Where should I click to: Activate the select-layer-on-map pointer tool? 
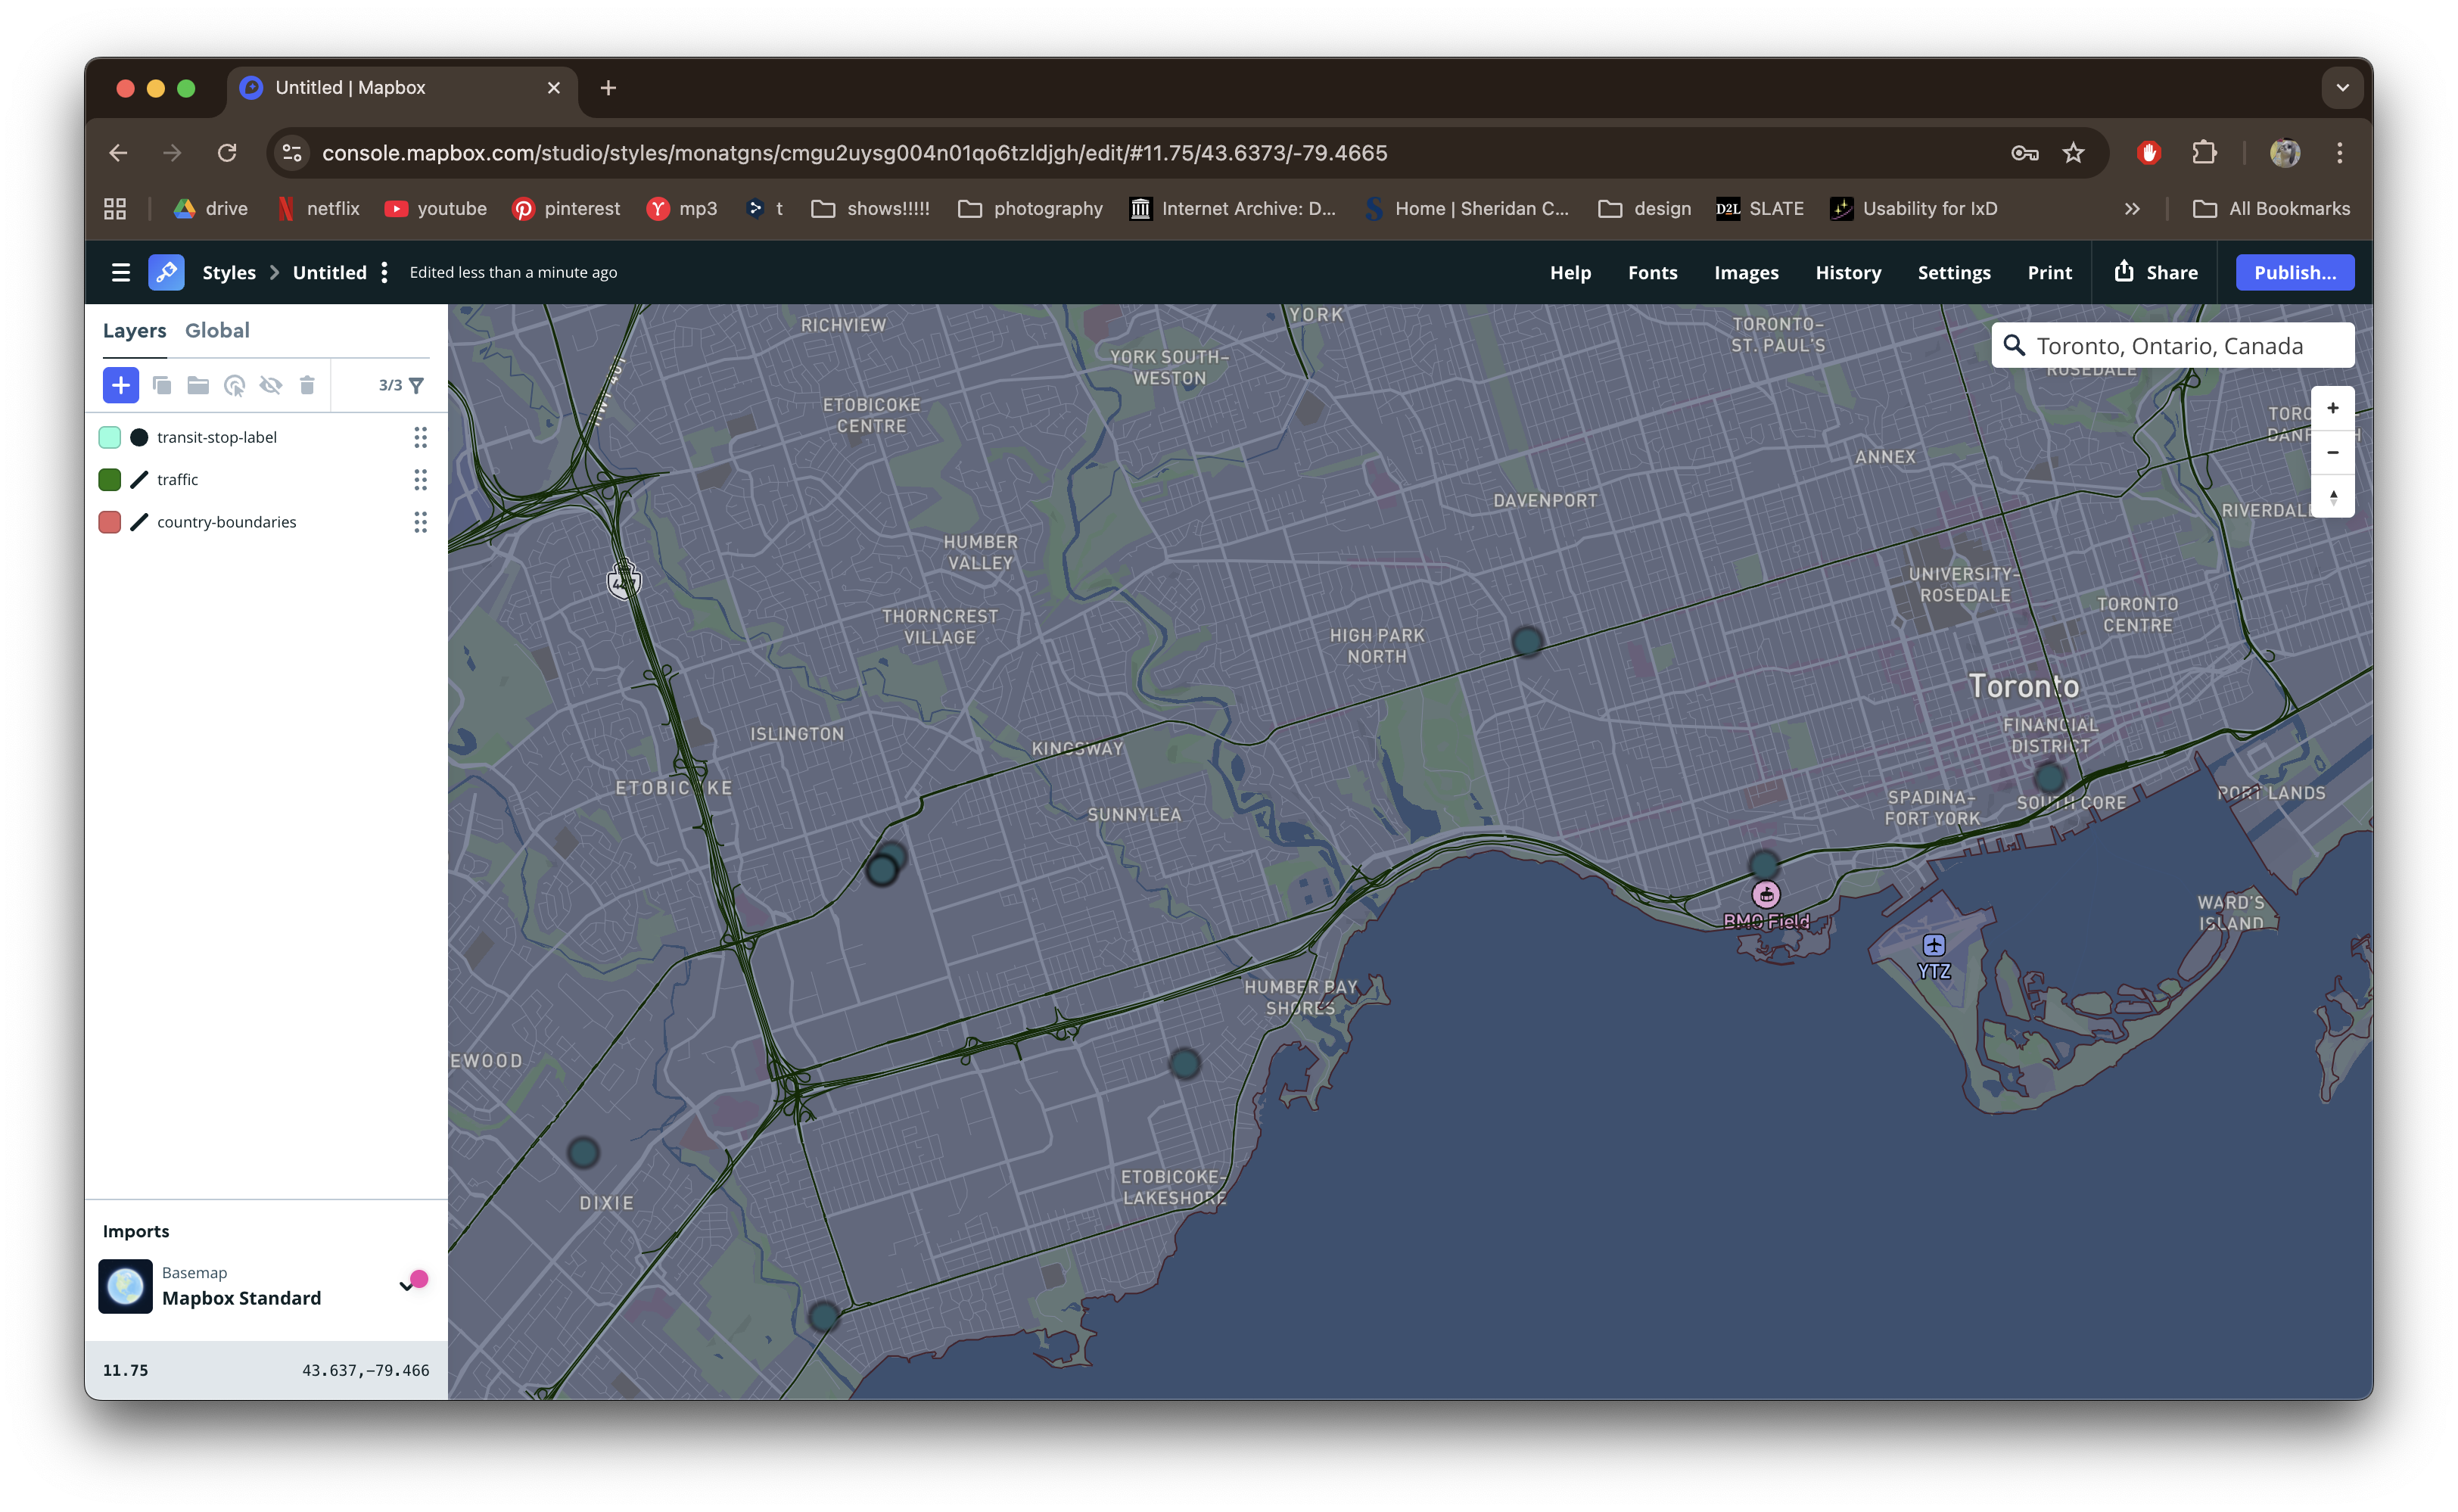pos(235,385)
